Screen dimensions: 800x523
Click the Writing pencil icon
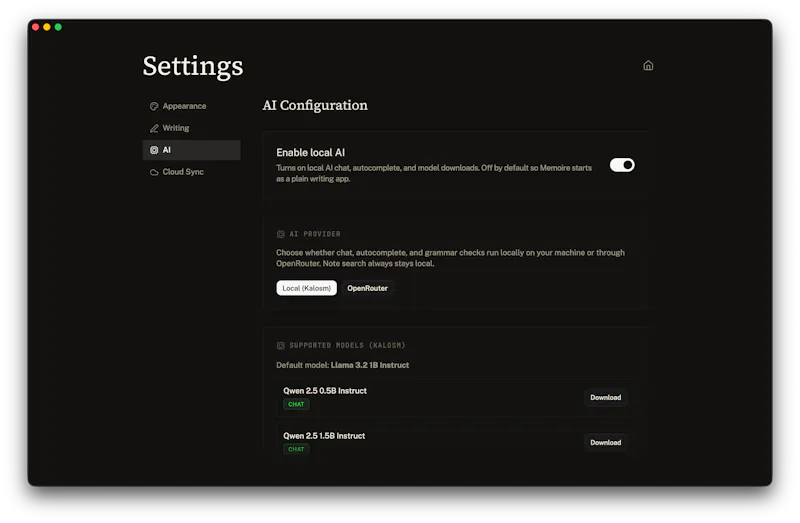154,128
